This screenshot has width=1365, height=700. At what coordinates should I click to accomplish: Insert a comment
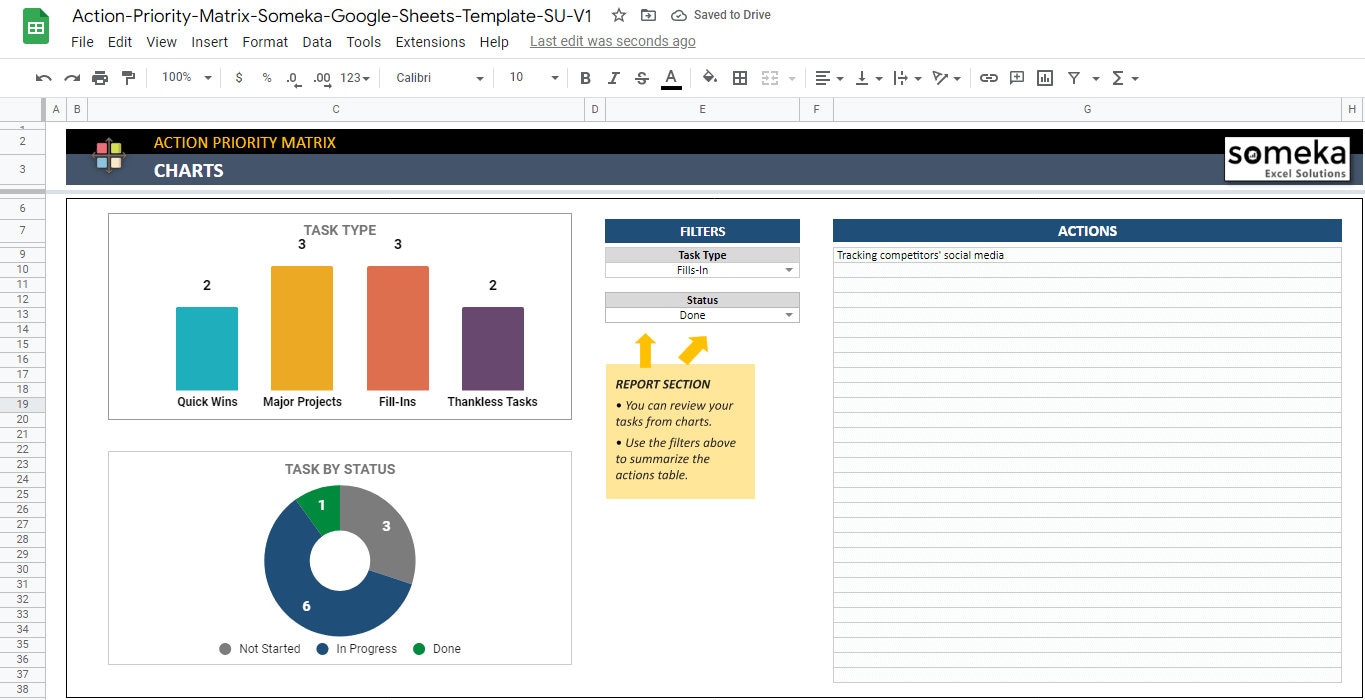(1016, 77)
